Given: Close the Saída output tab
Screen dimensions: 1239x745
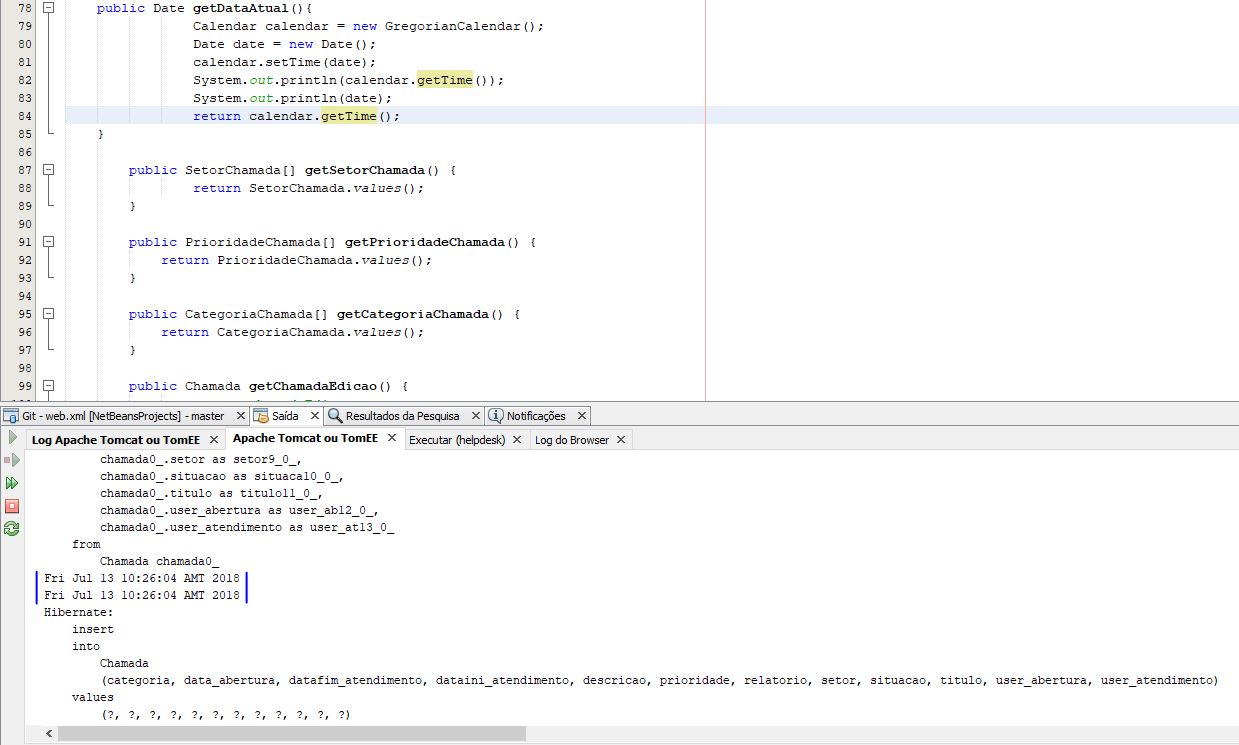Looking at the screenshot, I should coord(314,416).
